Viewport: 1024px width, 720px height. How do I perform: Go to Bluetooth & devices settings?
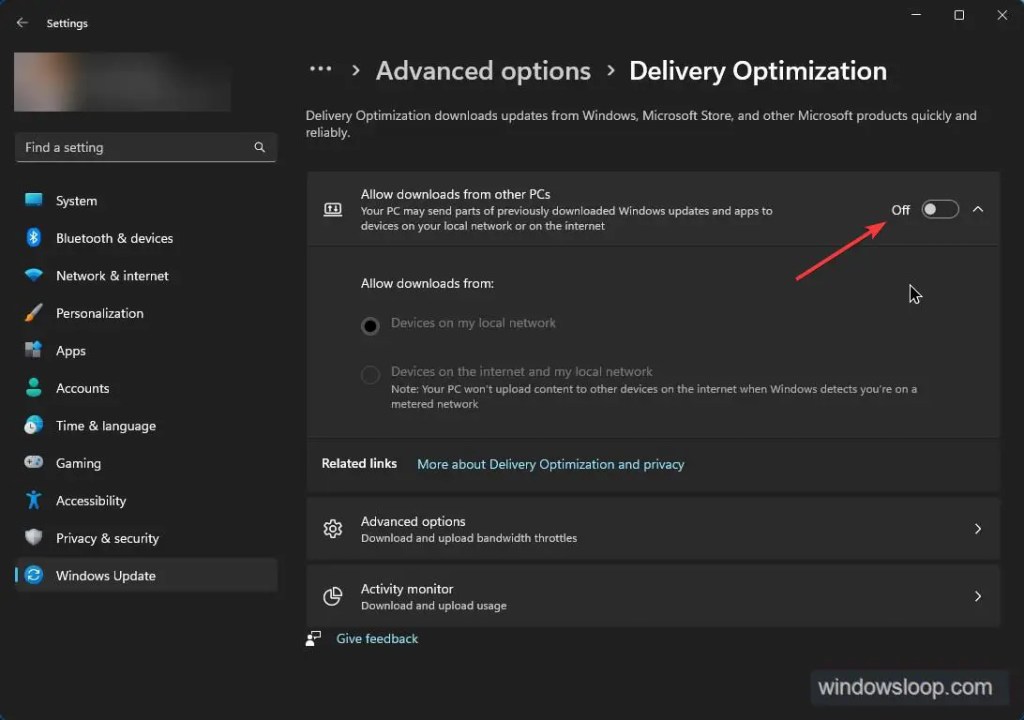146,238
